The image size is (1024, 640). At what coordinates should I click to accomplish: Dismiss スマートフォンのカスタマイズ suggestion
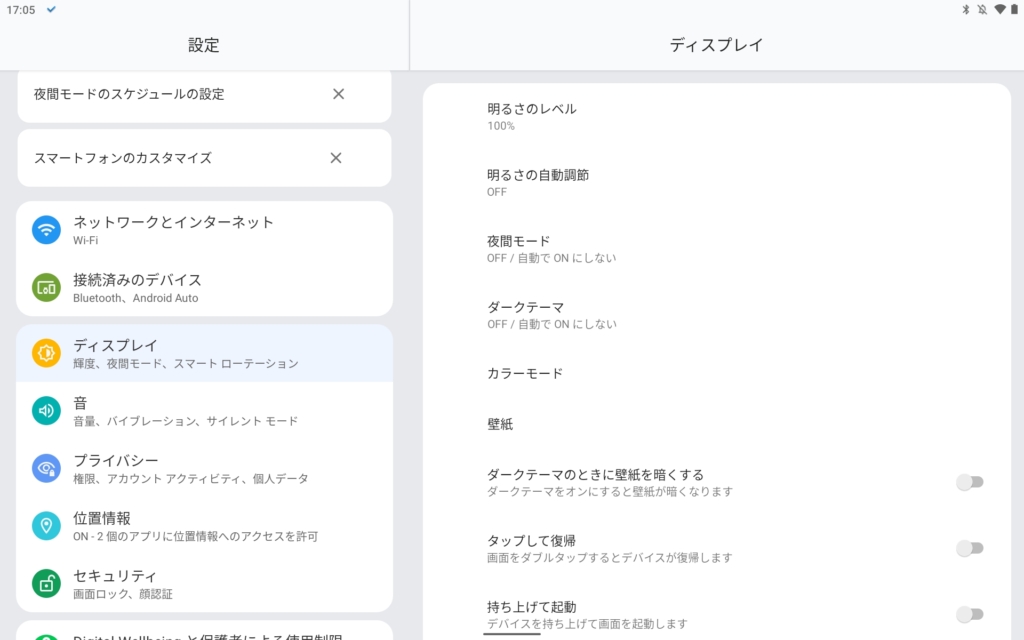(x=336, y=158)
